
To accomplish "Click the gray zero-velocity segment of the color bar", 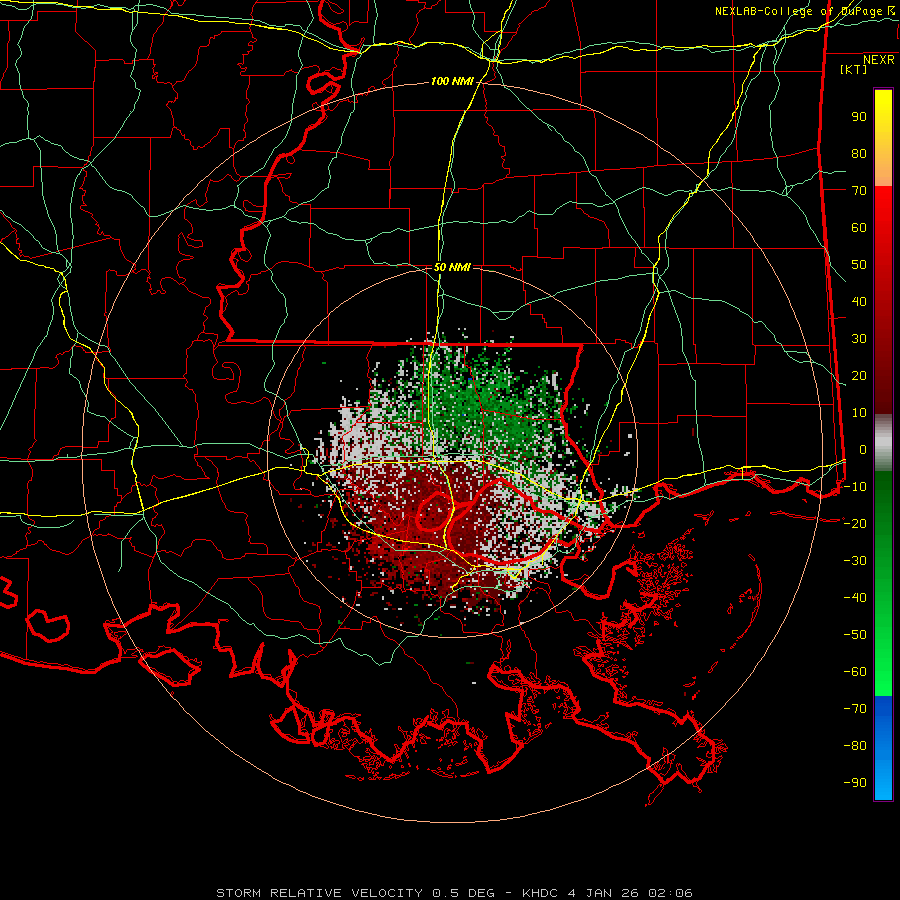I will (883, 443).
